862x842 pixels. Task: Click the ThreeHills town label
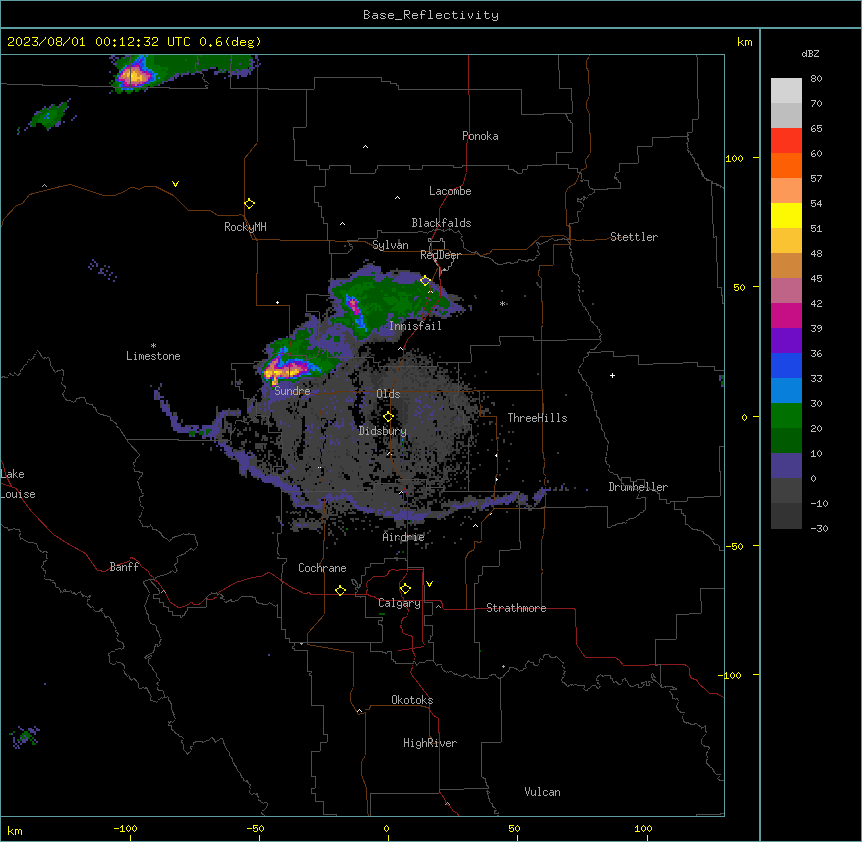(x=537, y=418)
